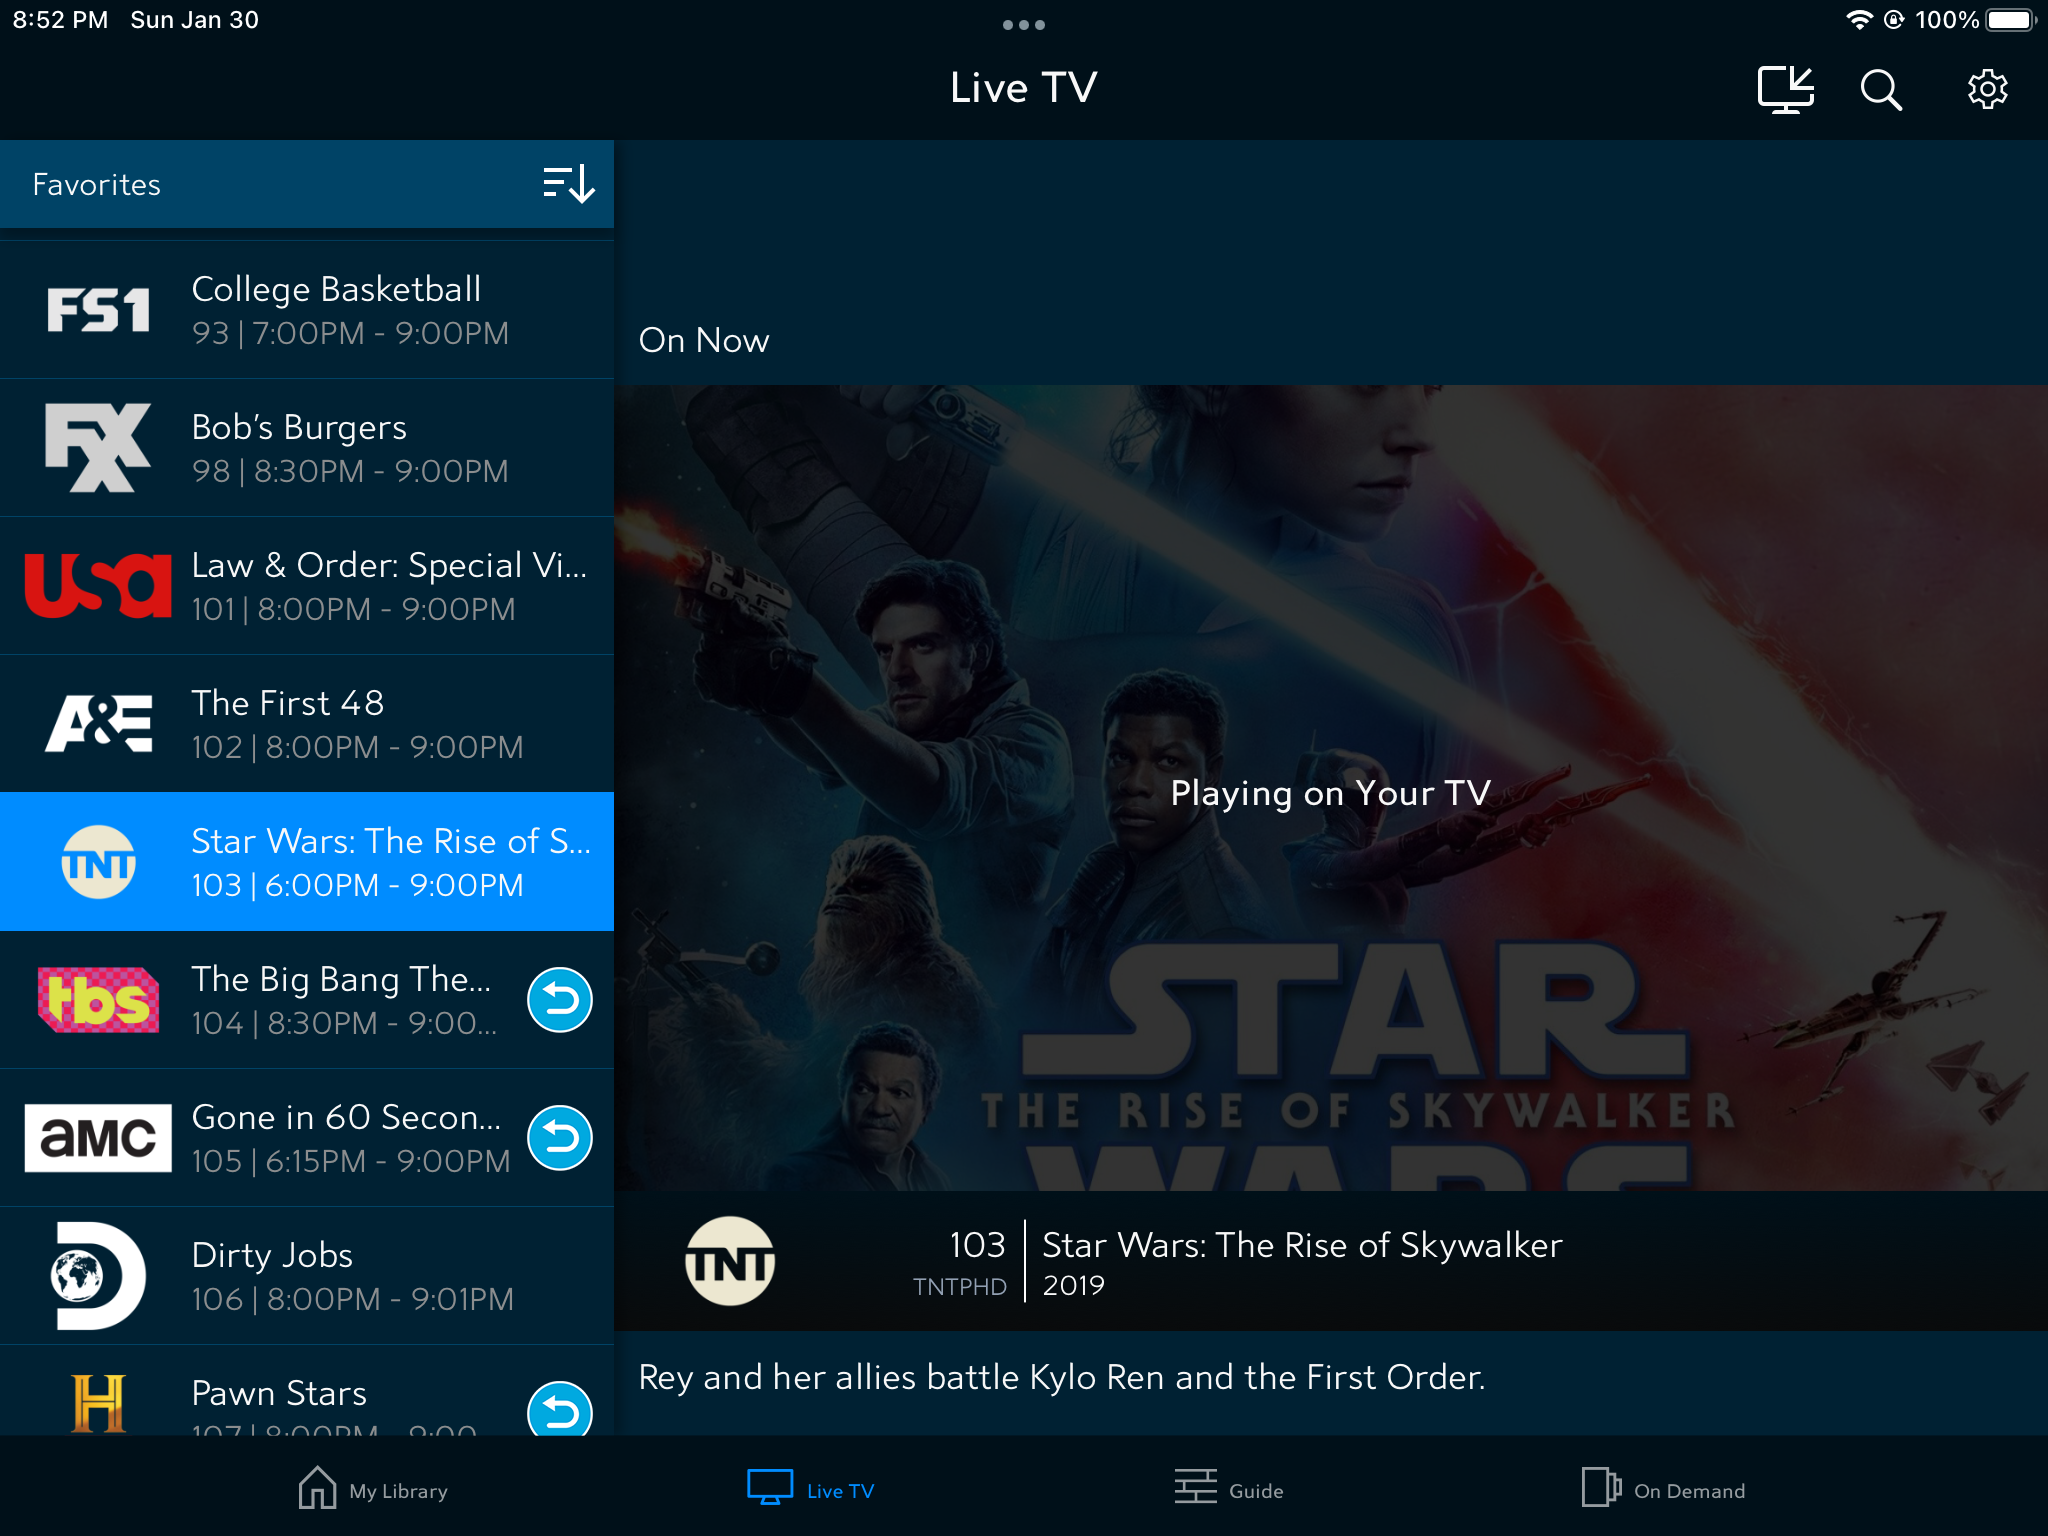The image size is (2048, 1536).
Task: Restart Gone in 60 Seconds on AMC
Action: 560,1137
